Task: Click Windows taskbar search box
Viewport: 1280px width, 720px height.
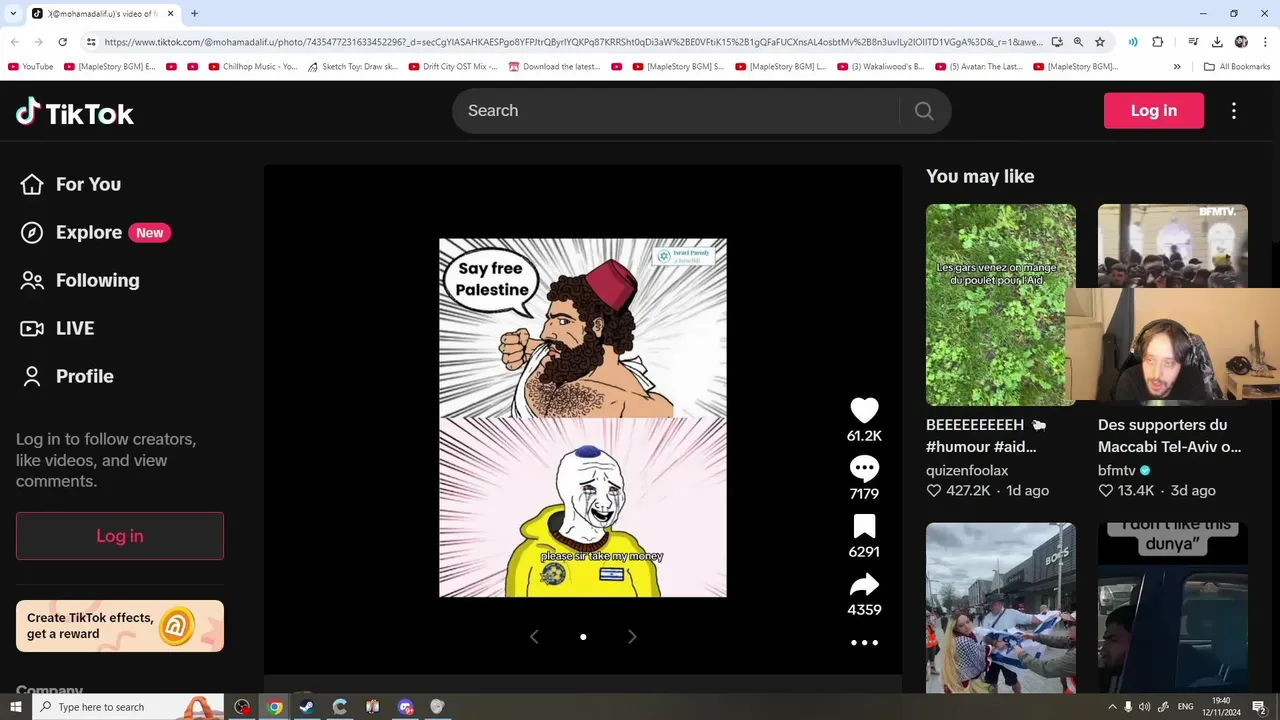Action: click(130, 707)
